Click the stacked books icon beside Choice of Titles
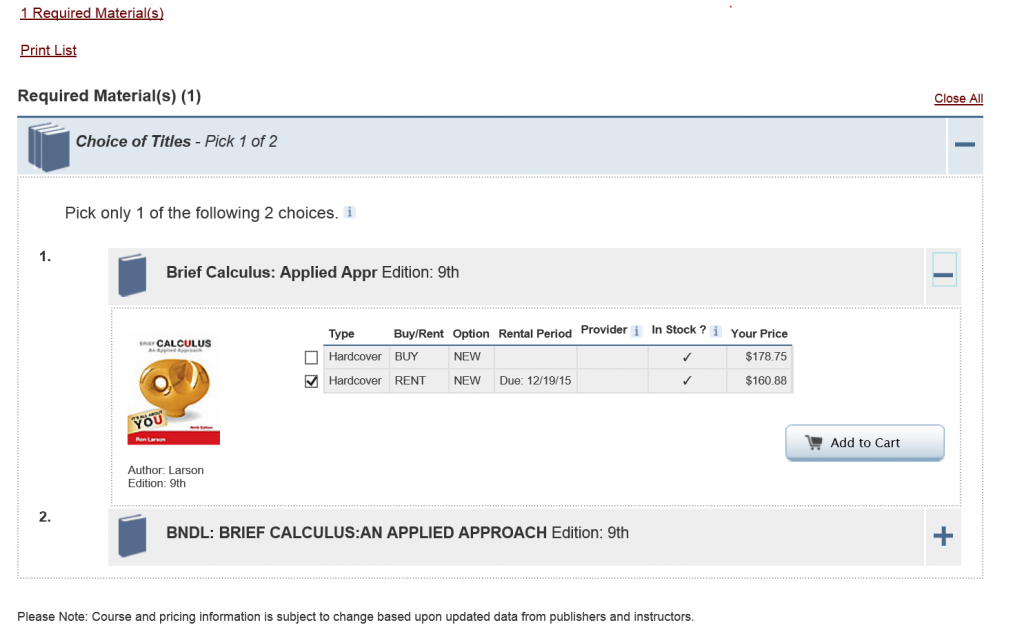 tap(48, 146)
